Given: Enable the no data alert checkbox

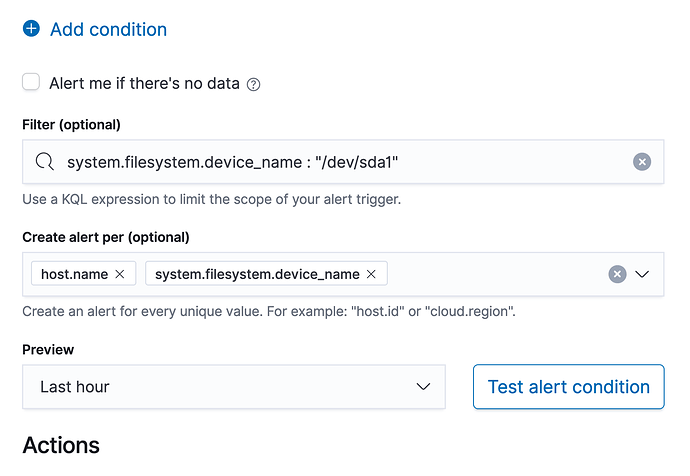Looking at the screenshot, I should point(32,83).
